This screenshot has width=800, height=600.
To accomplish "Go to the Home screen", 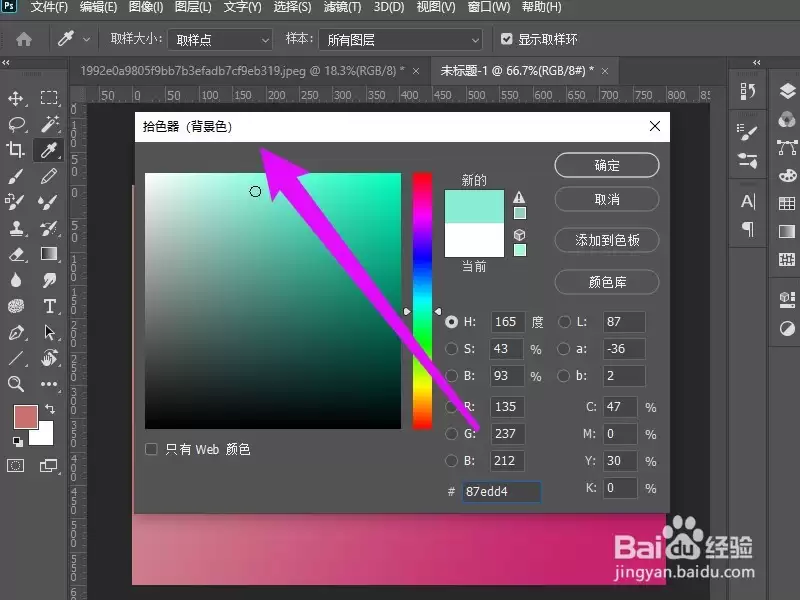I will [x=23, y=39].
